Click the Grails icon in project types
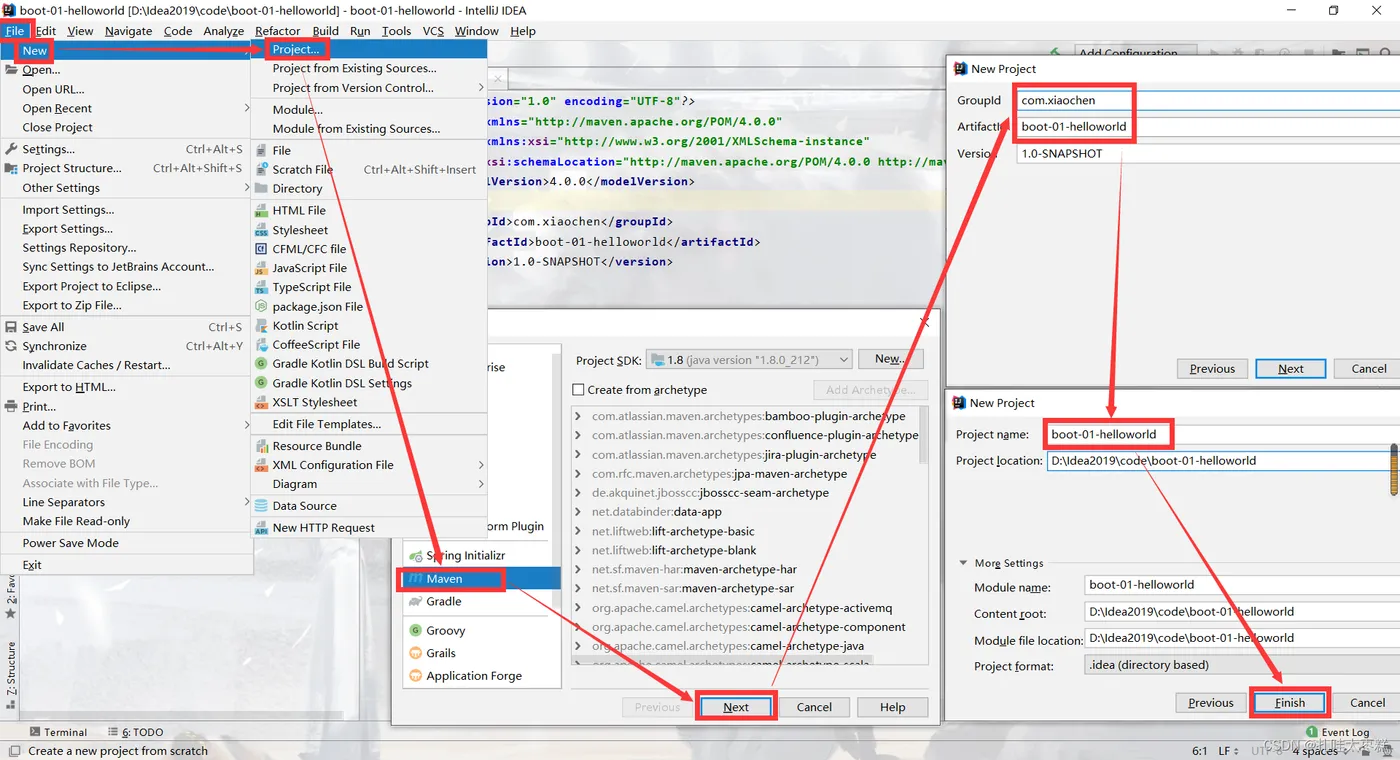The width and height of the screenshot is (1400, 760). 415,653
